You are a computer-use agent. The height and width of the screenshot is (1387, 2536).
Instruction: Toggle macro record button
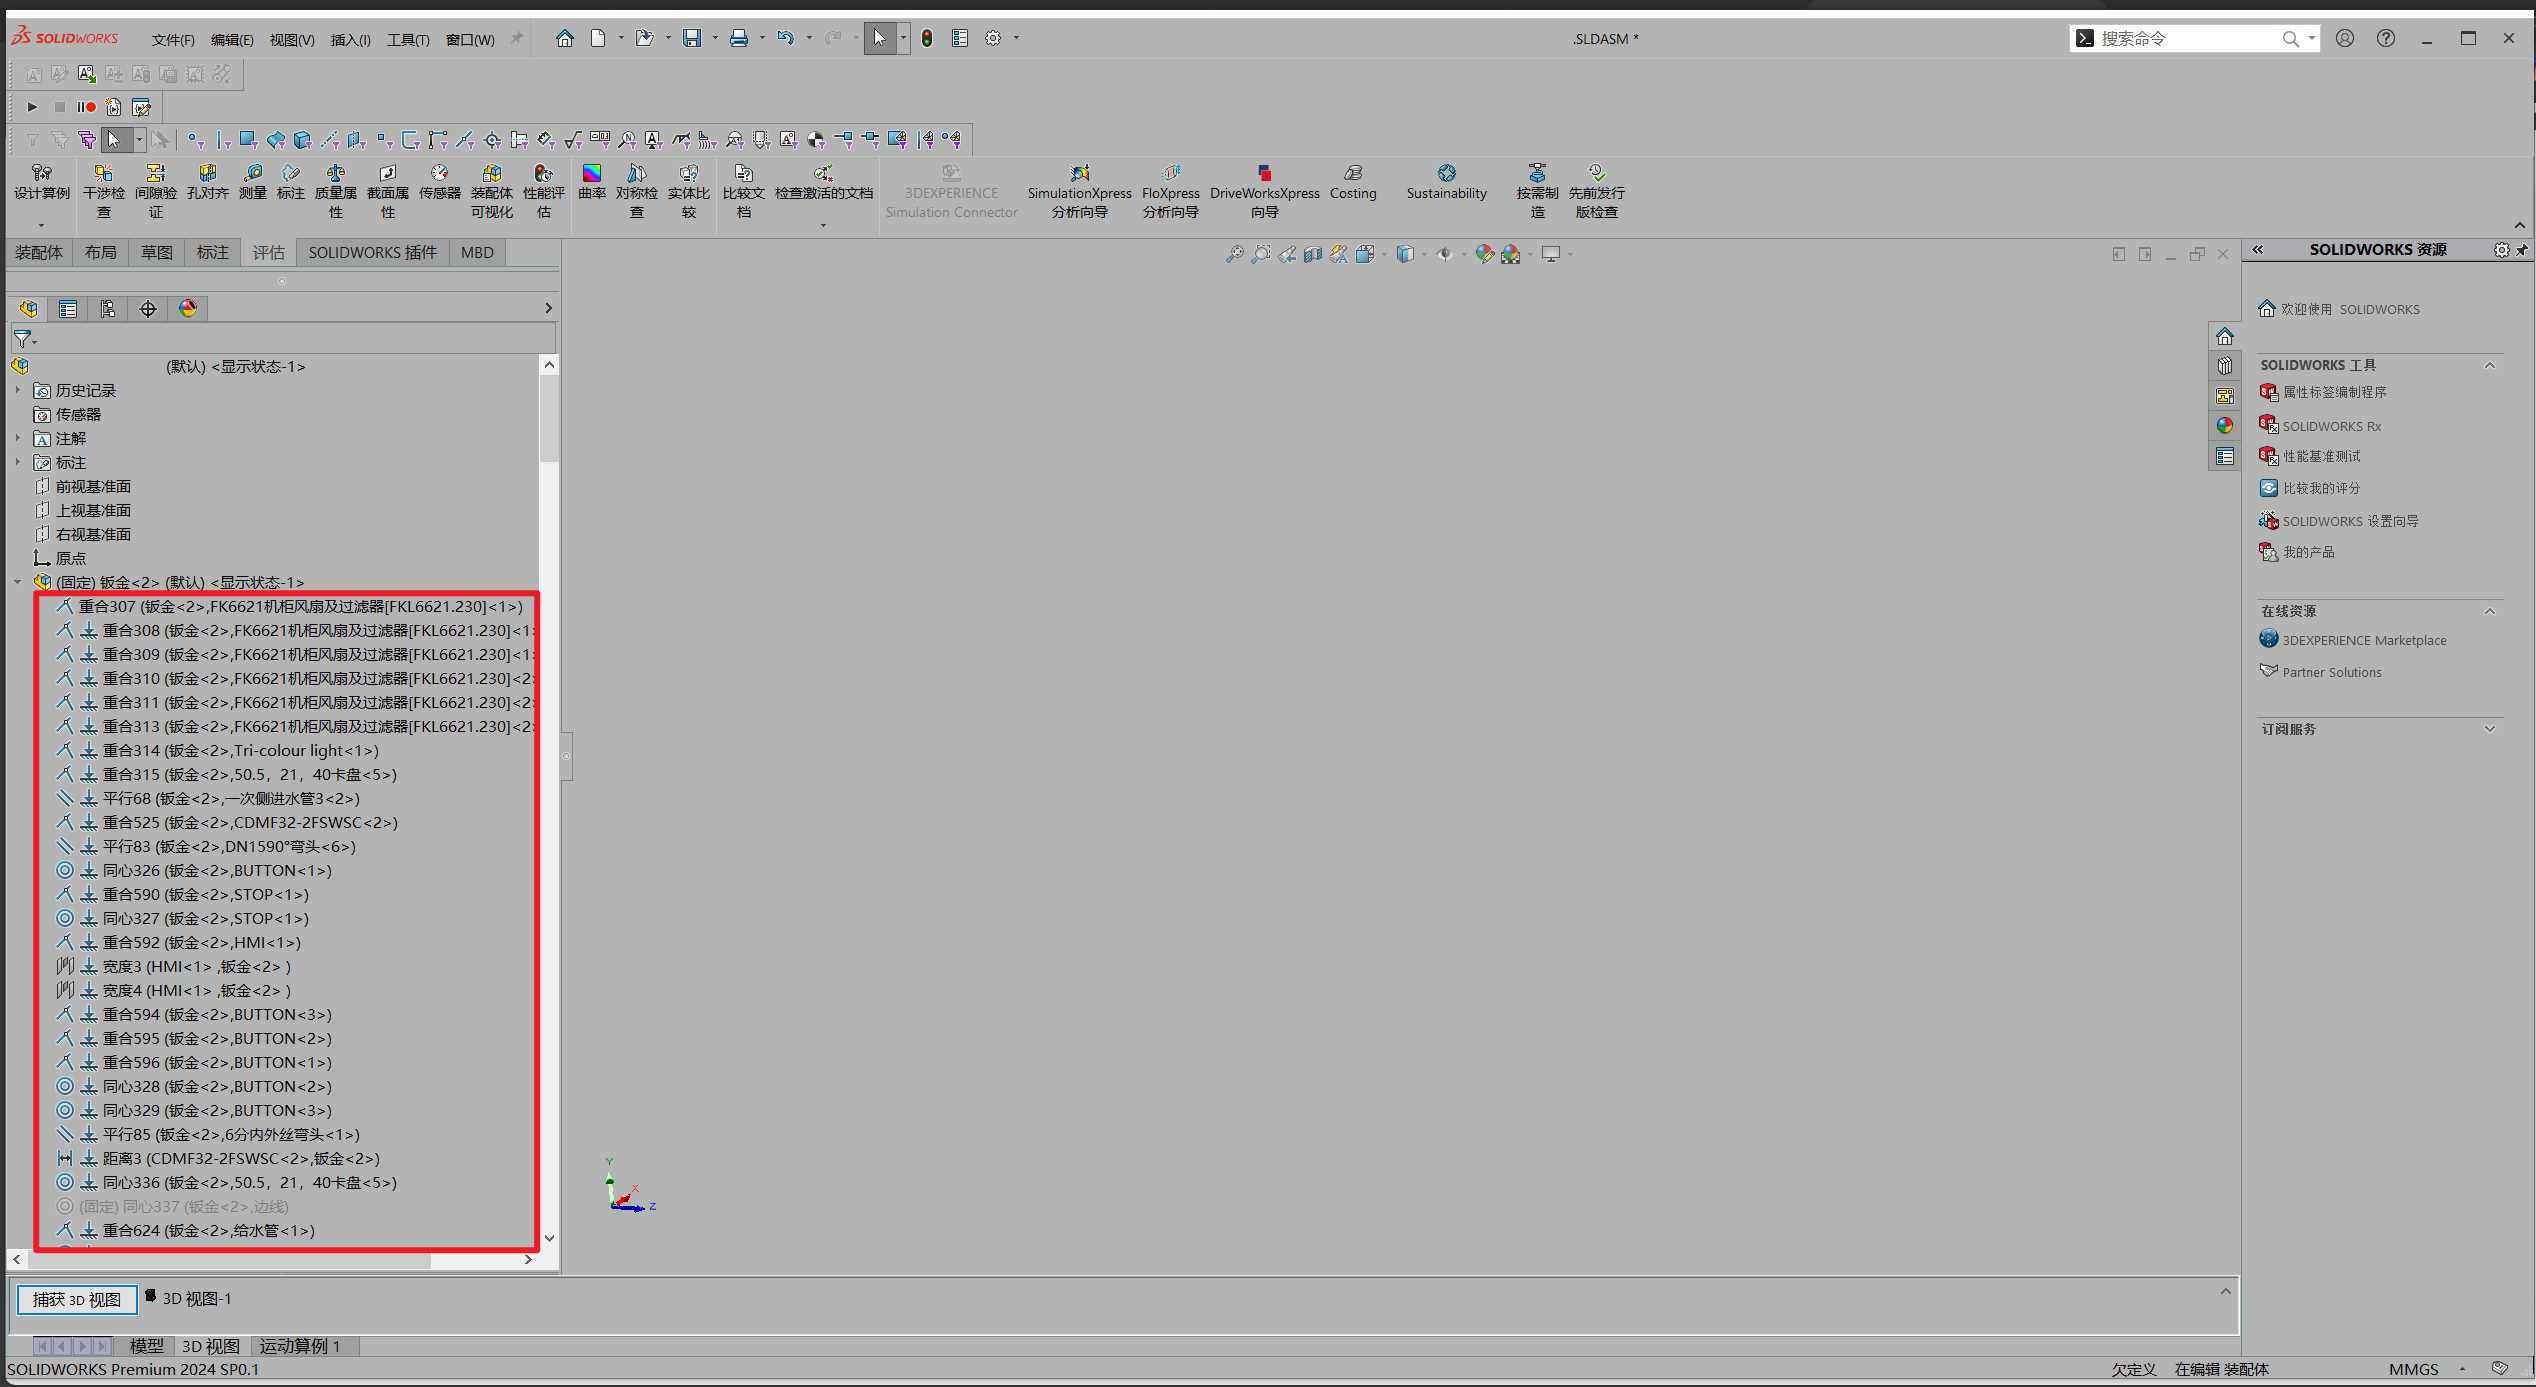(87, 107)
